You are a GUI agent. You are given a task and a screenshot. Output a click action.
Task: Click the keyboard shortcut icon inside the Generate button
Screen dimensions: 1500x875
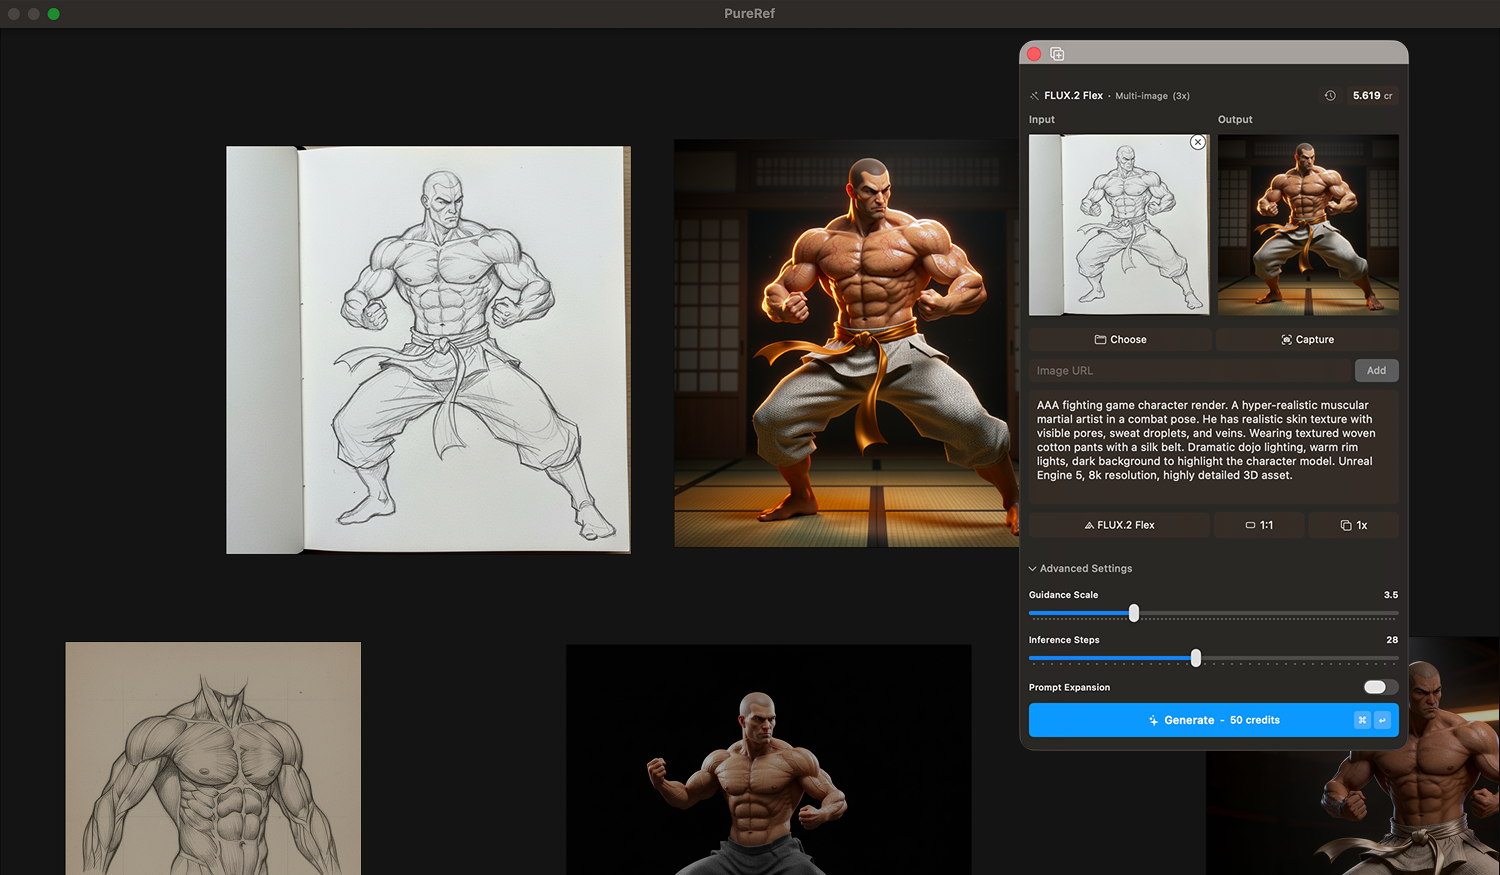pos(1362,720)
